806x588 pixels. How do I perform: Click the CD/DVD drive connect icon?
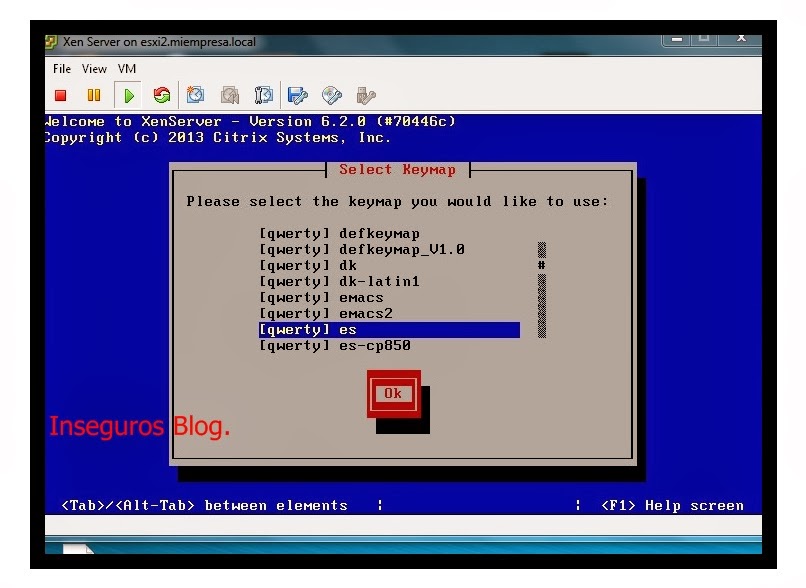331,97
